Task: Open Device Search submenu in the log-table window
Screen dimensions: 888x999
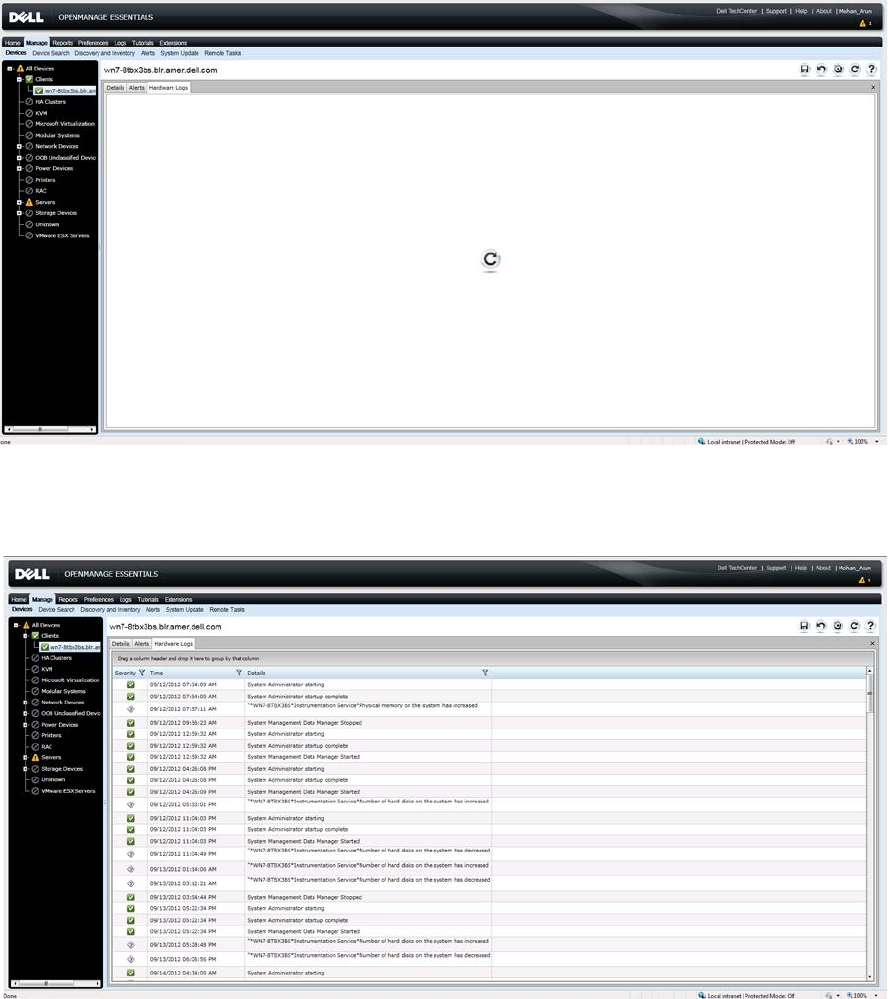Action: [x=56, y=610]
